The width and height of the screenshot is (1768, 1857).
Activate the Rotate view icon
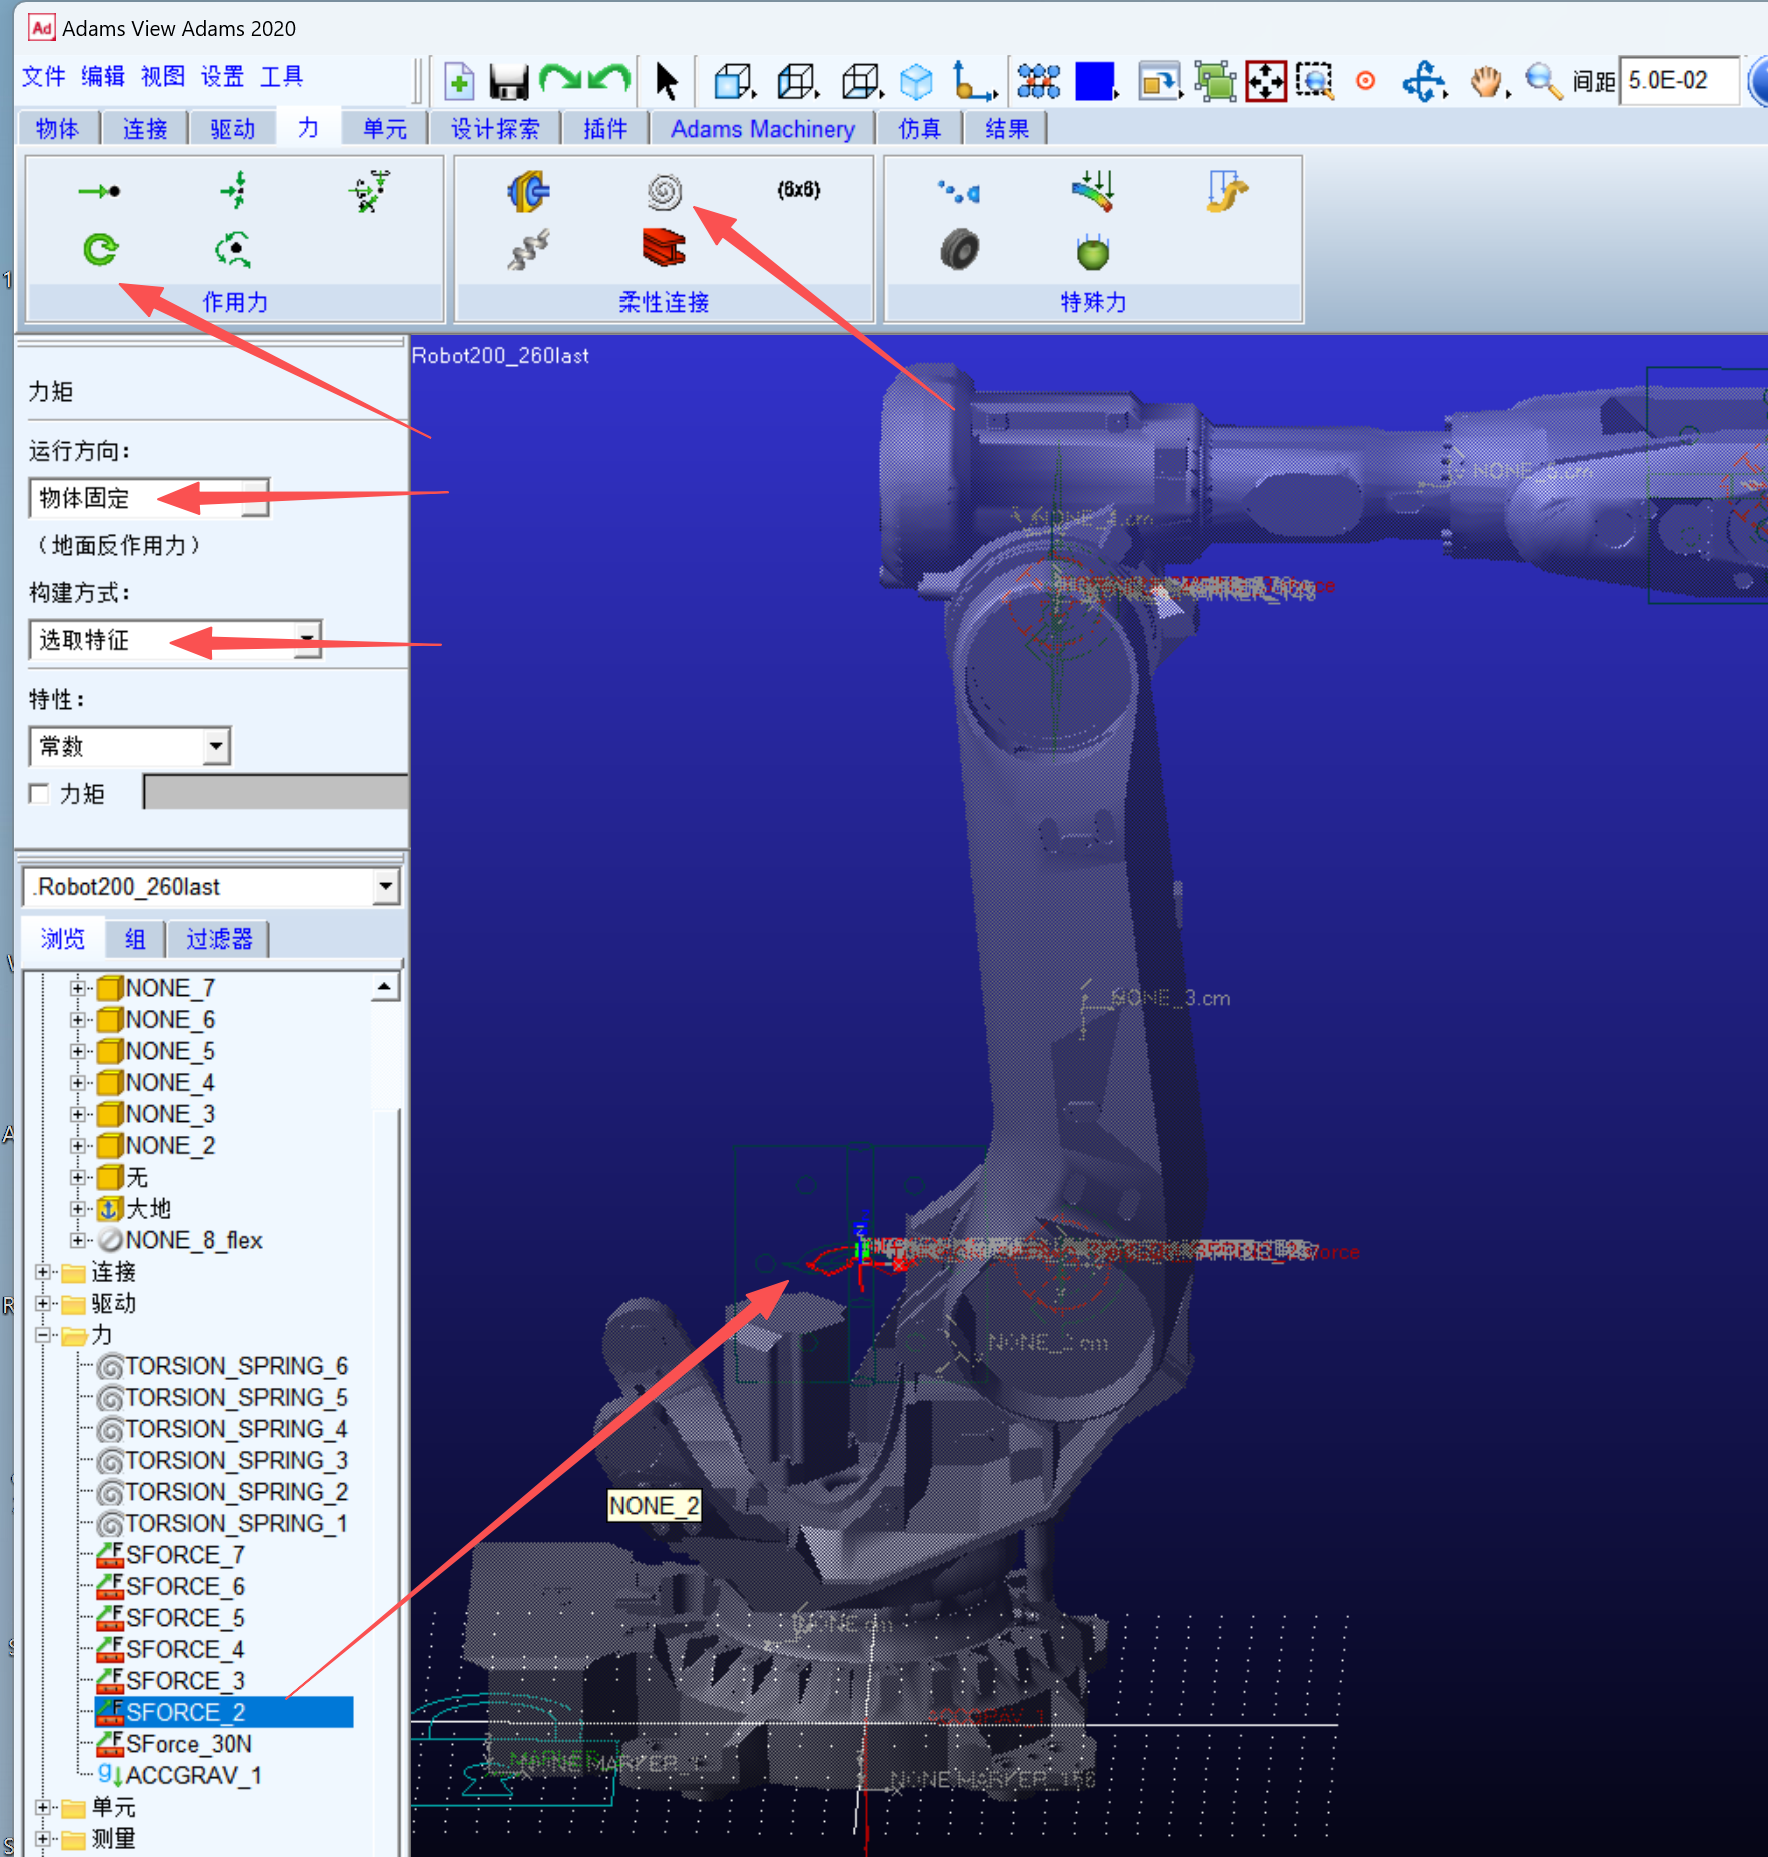pyautogui.click(x=1423, y=81)
